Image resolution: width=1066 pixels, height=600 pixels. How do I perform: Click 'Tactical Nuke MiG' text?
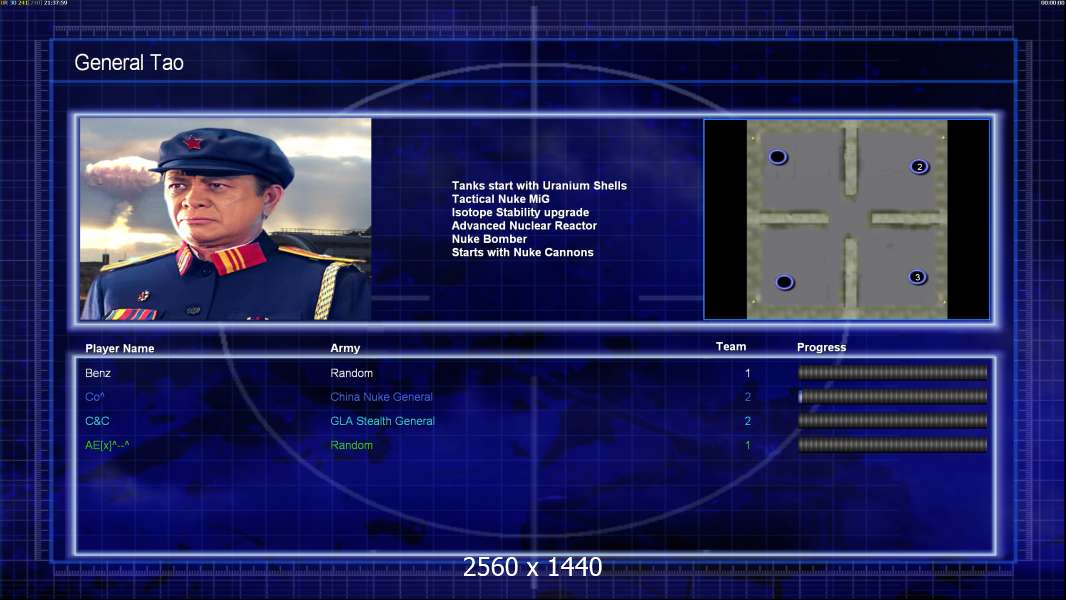pos(500,199)
